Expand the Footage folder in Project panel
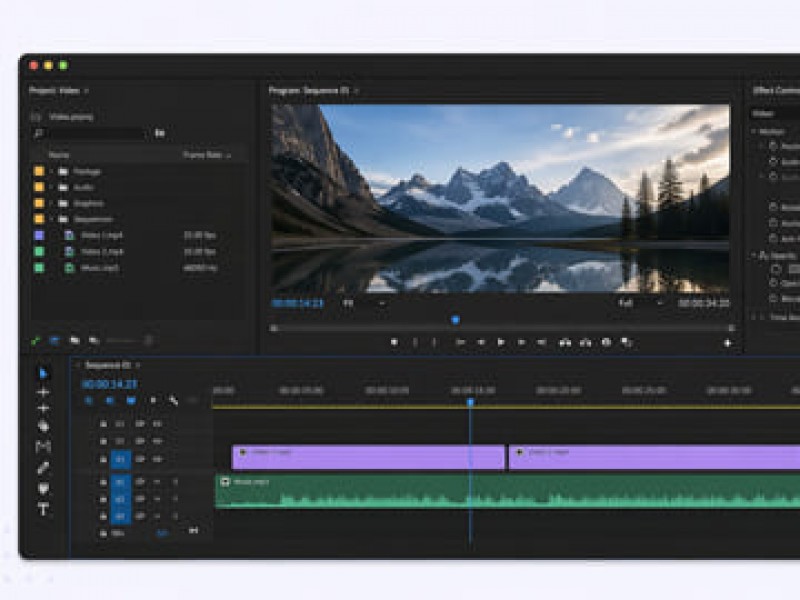The height and width of the screenshot is (600, 800). tap(50, 172)
